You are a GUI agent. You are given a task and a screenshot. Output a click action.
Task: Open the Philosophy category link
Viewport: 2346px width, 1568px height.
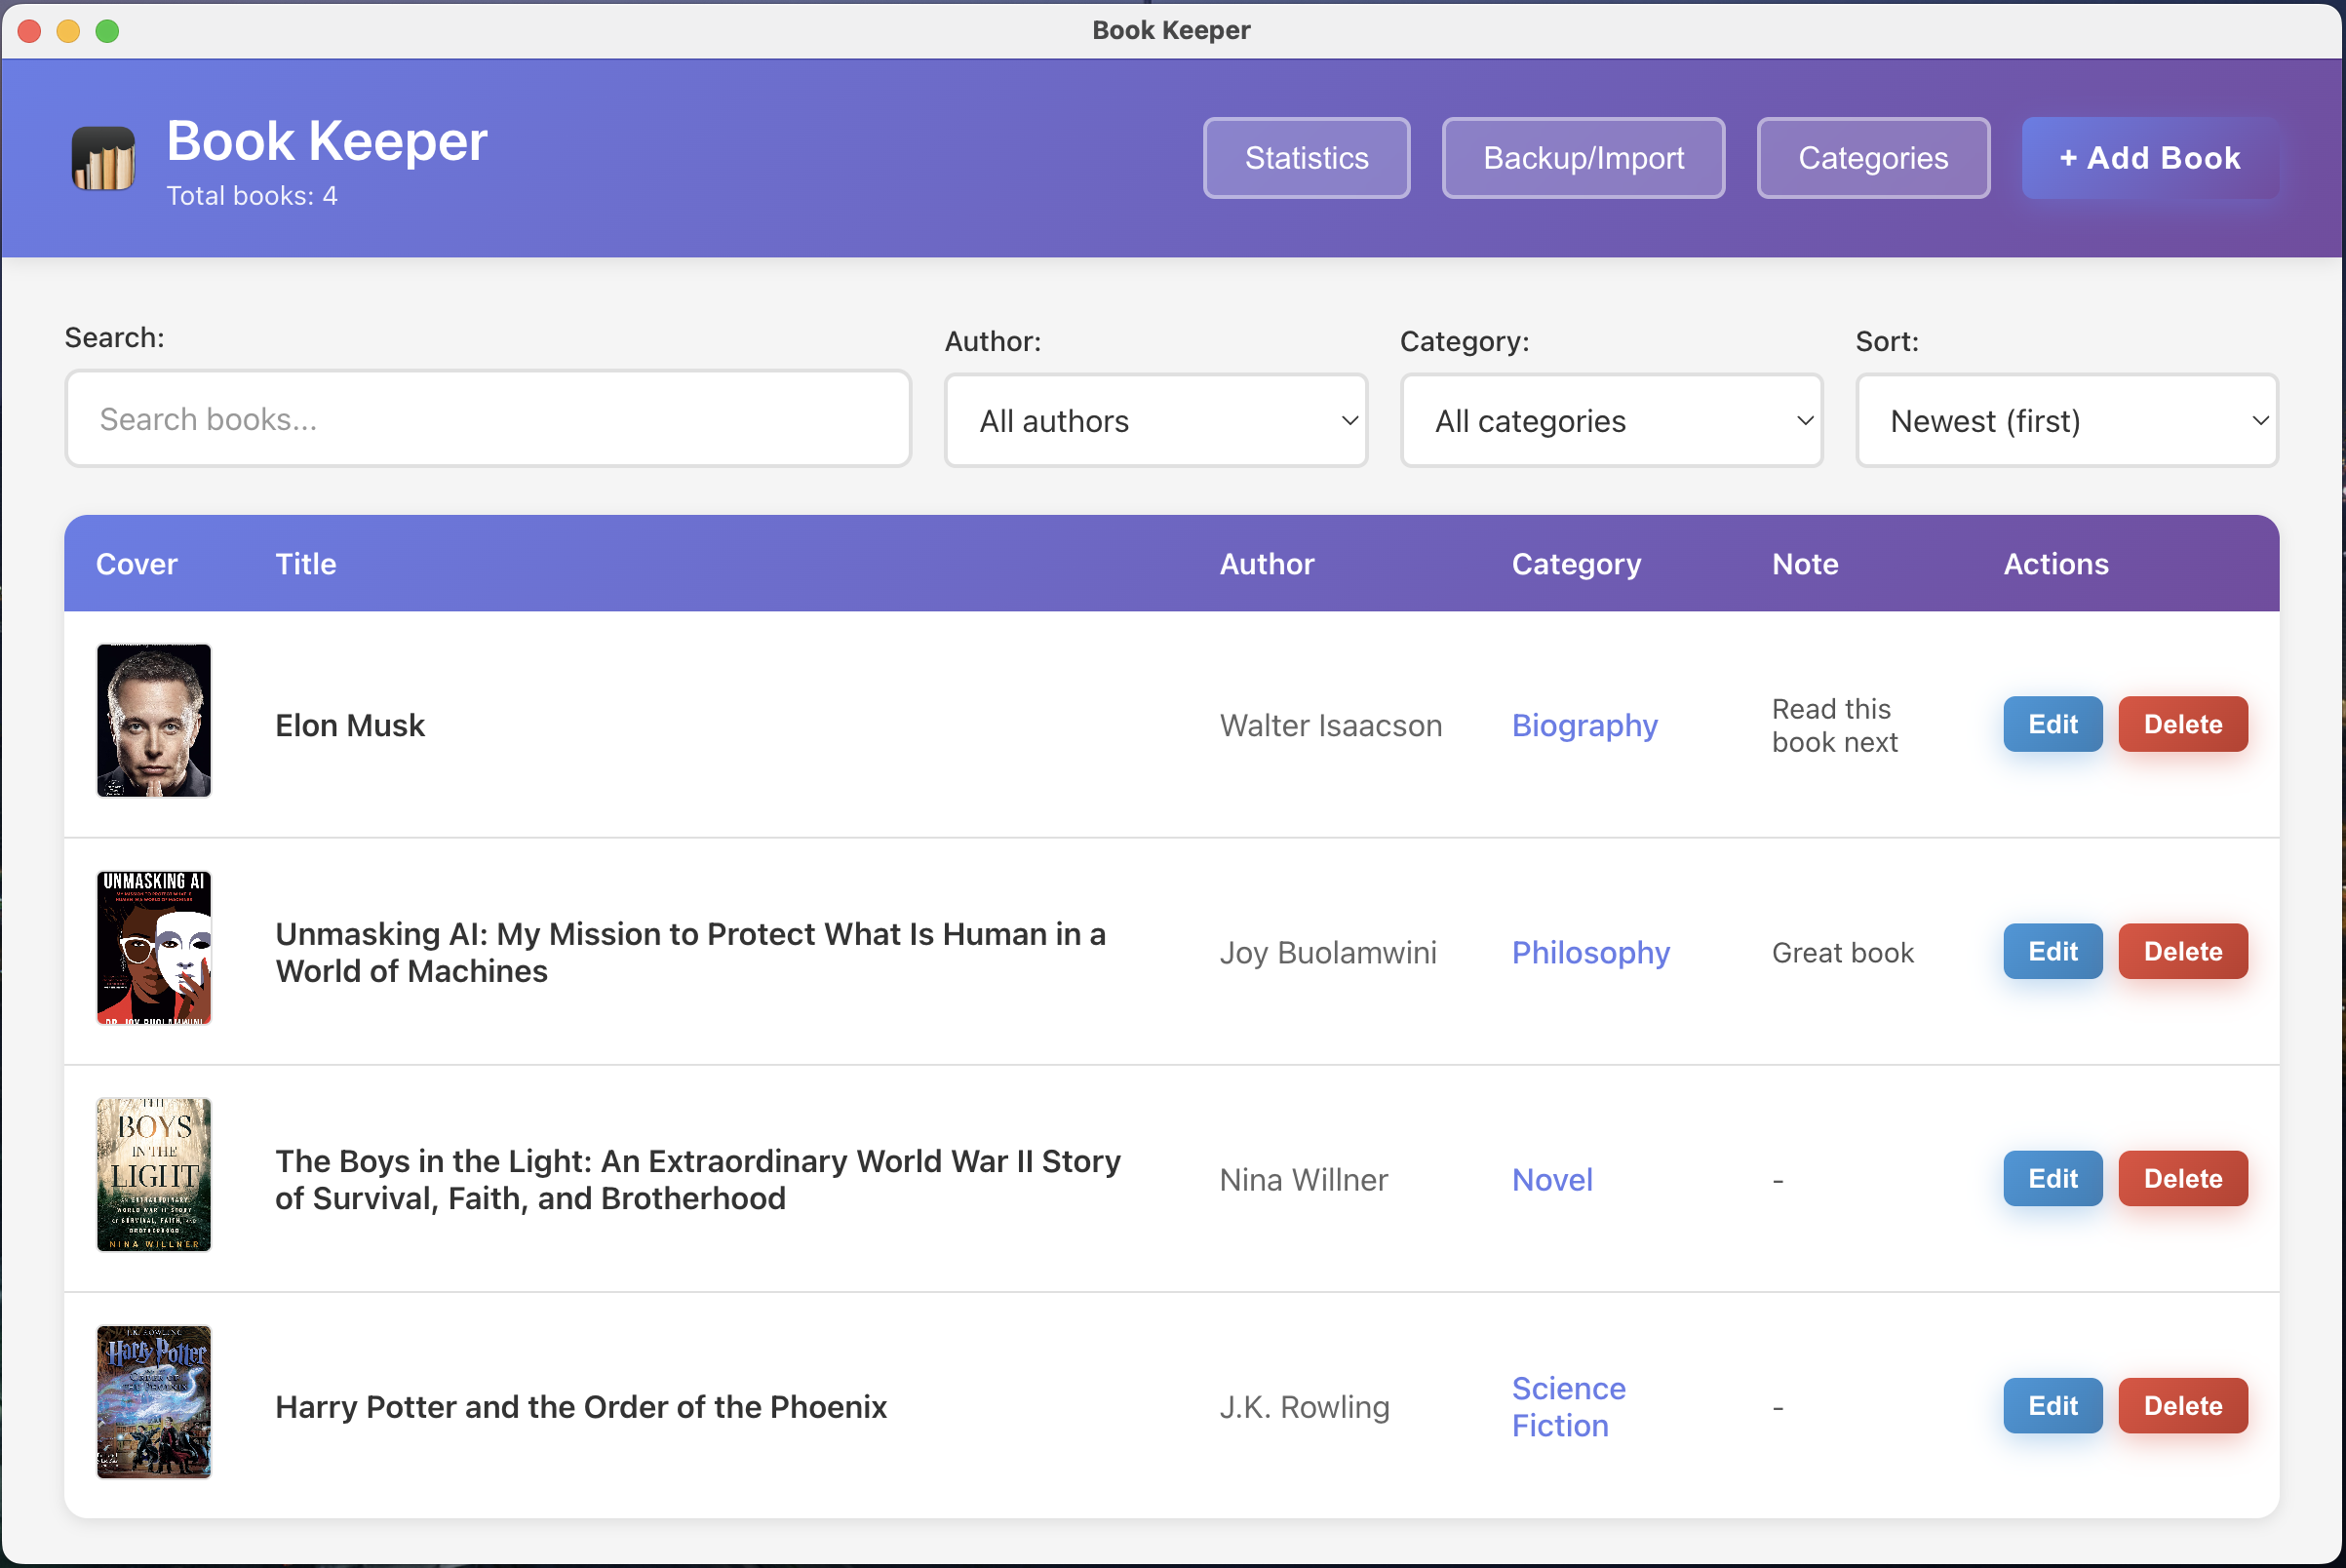(x=1590, y=952)
